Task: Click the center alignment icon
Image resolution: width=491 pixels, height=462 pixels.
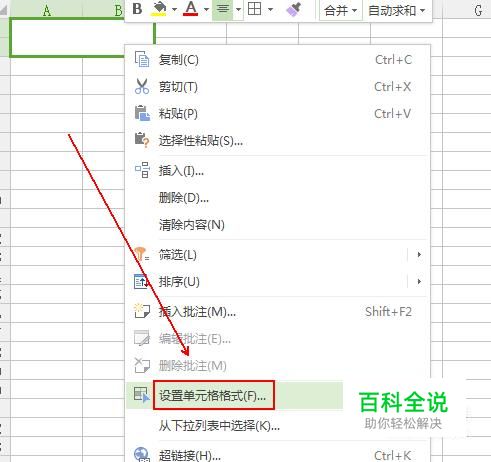Action: (x=223, y=9)
